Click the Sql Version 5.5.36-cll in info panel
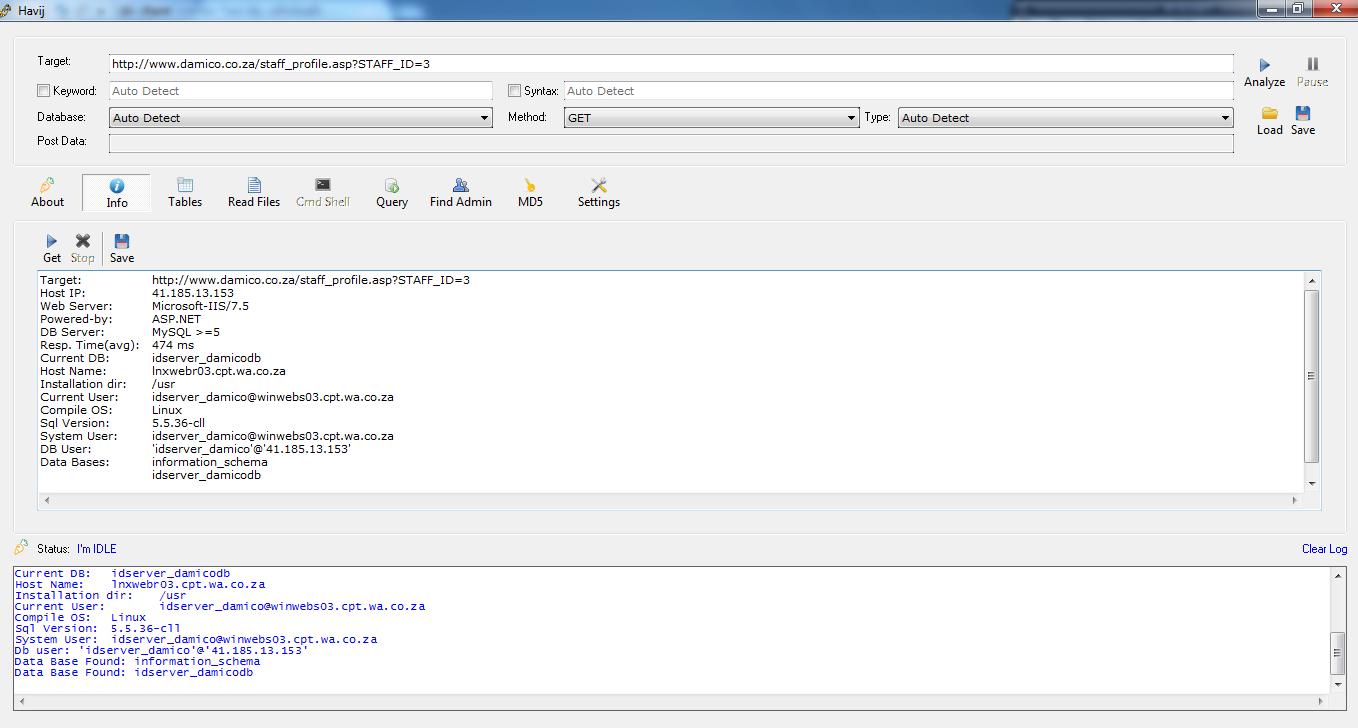Screen dimensions: 1358x728 click(x=178, y=423)
